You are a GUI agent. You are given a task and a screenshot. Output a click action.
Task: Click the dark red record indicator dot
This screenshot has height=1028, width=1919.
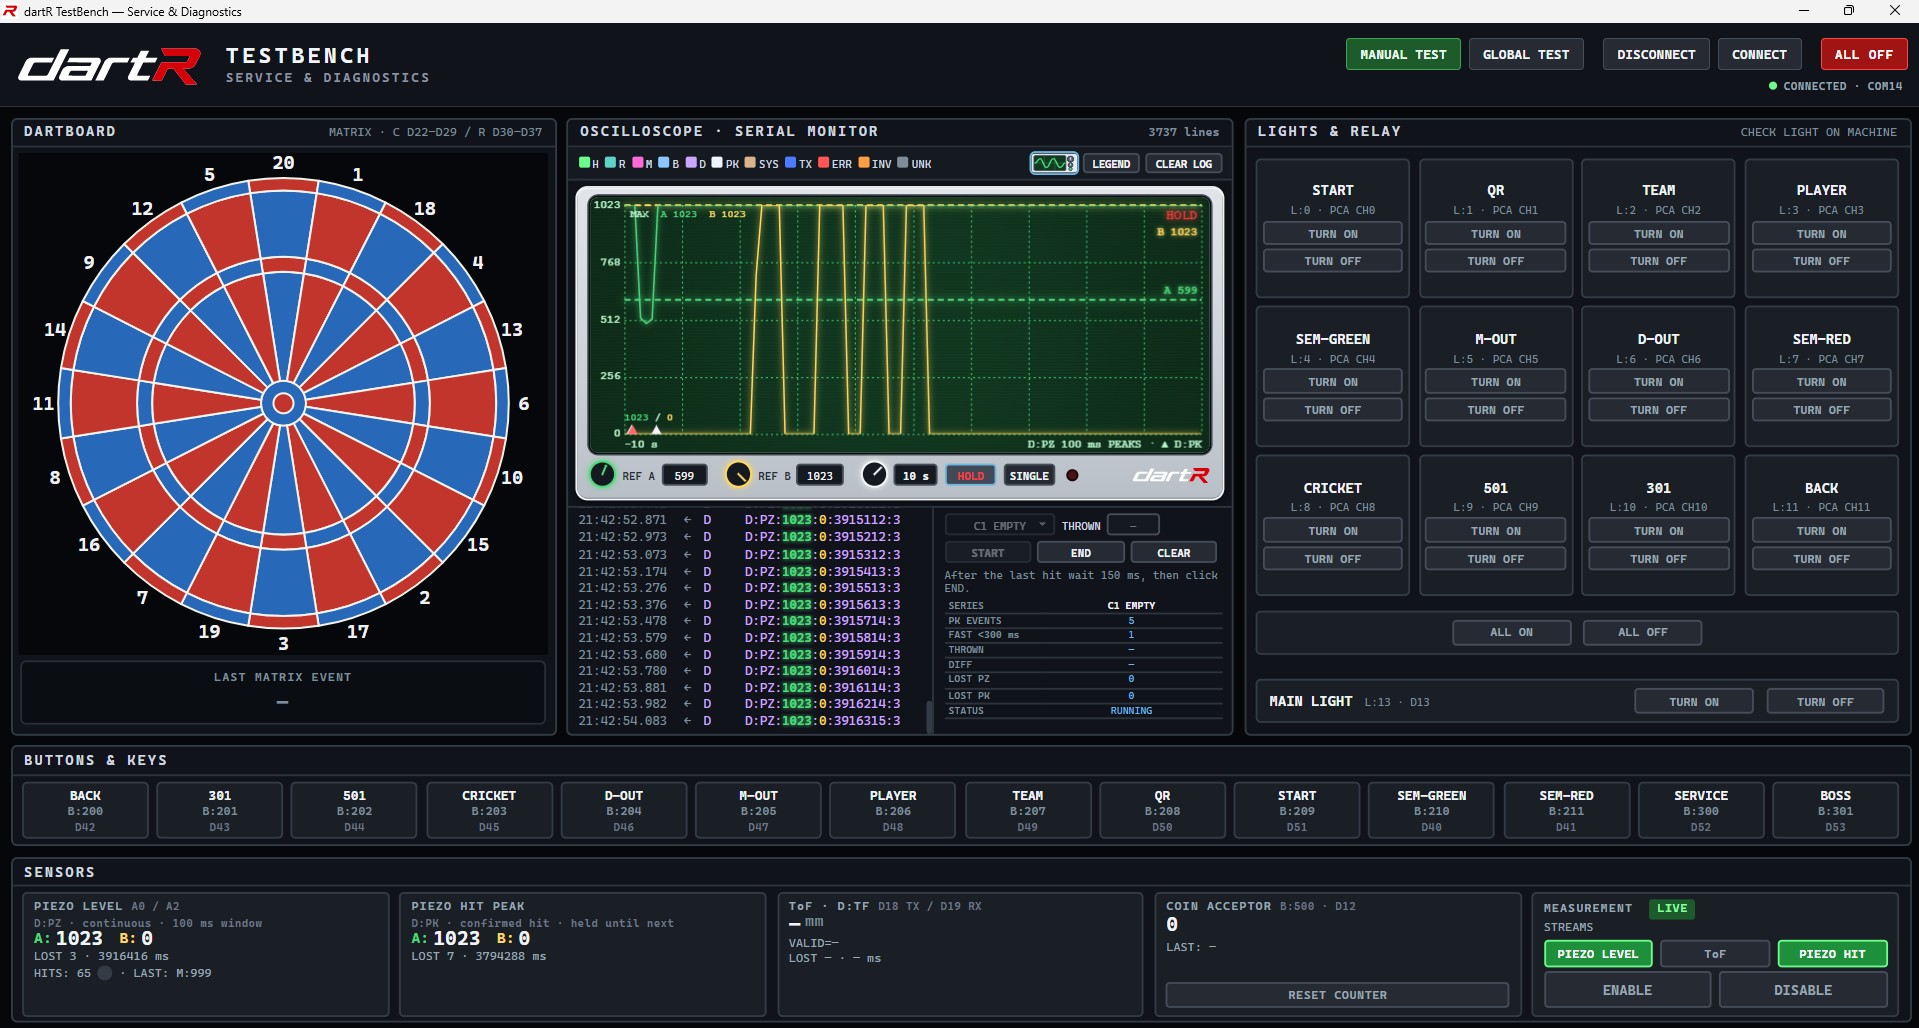[x=1072, y=476]
